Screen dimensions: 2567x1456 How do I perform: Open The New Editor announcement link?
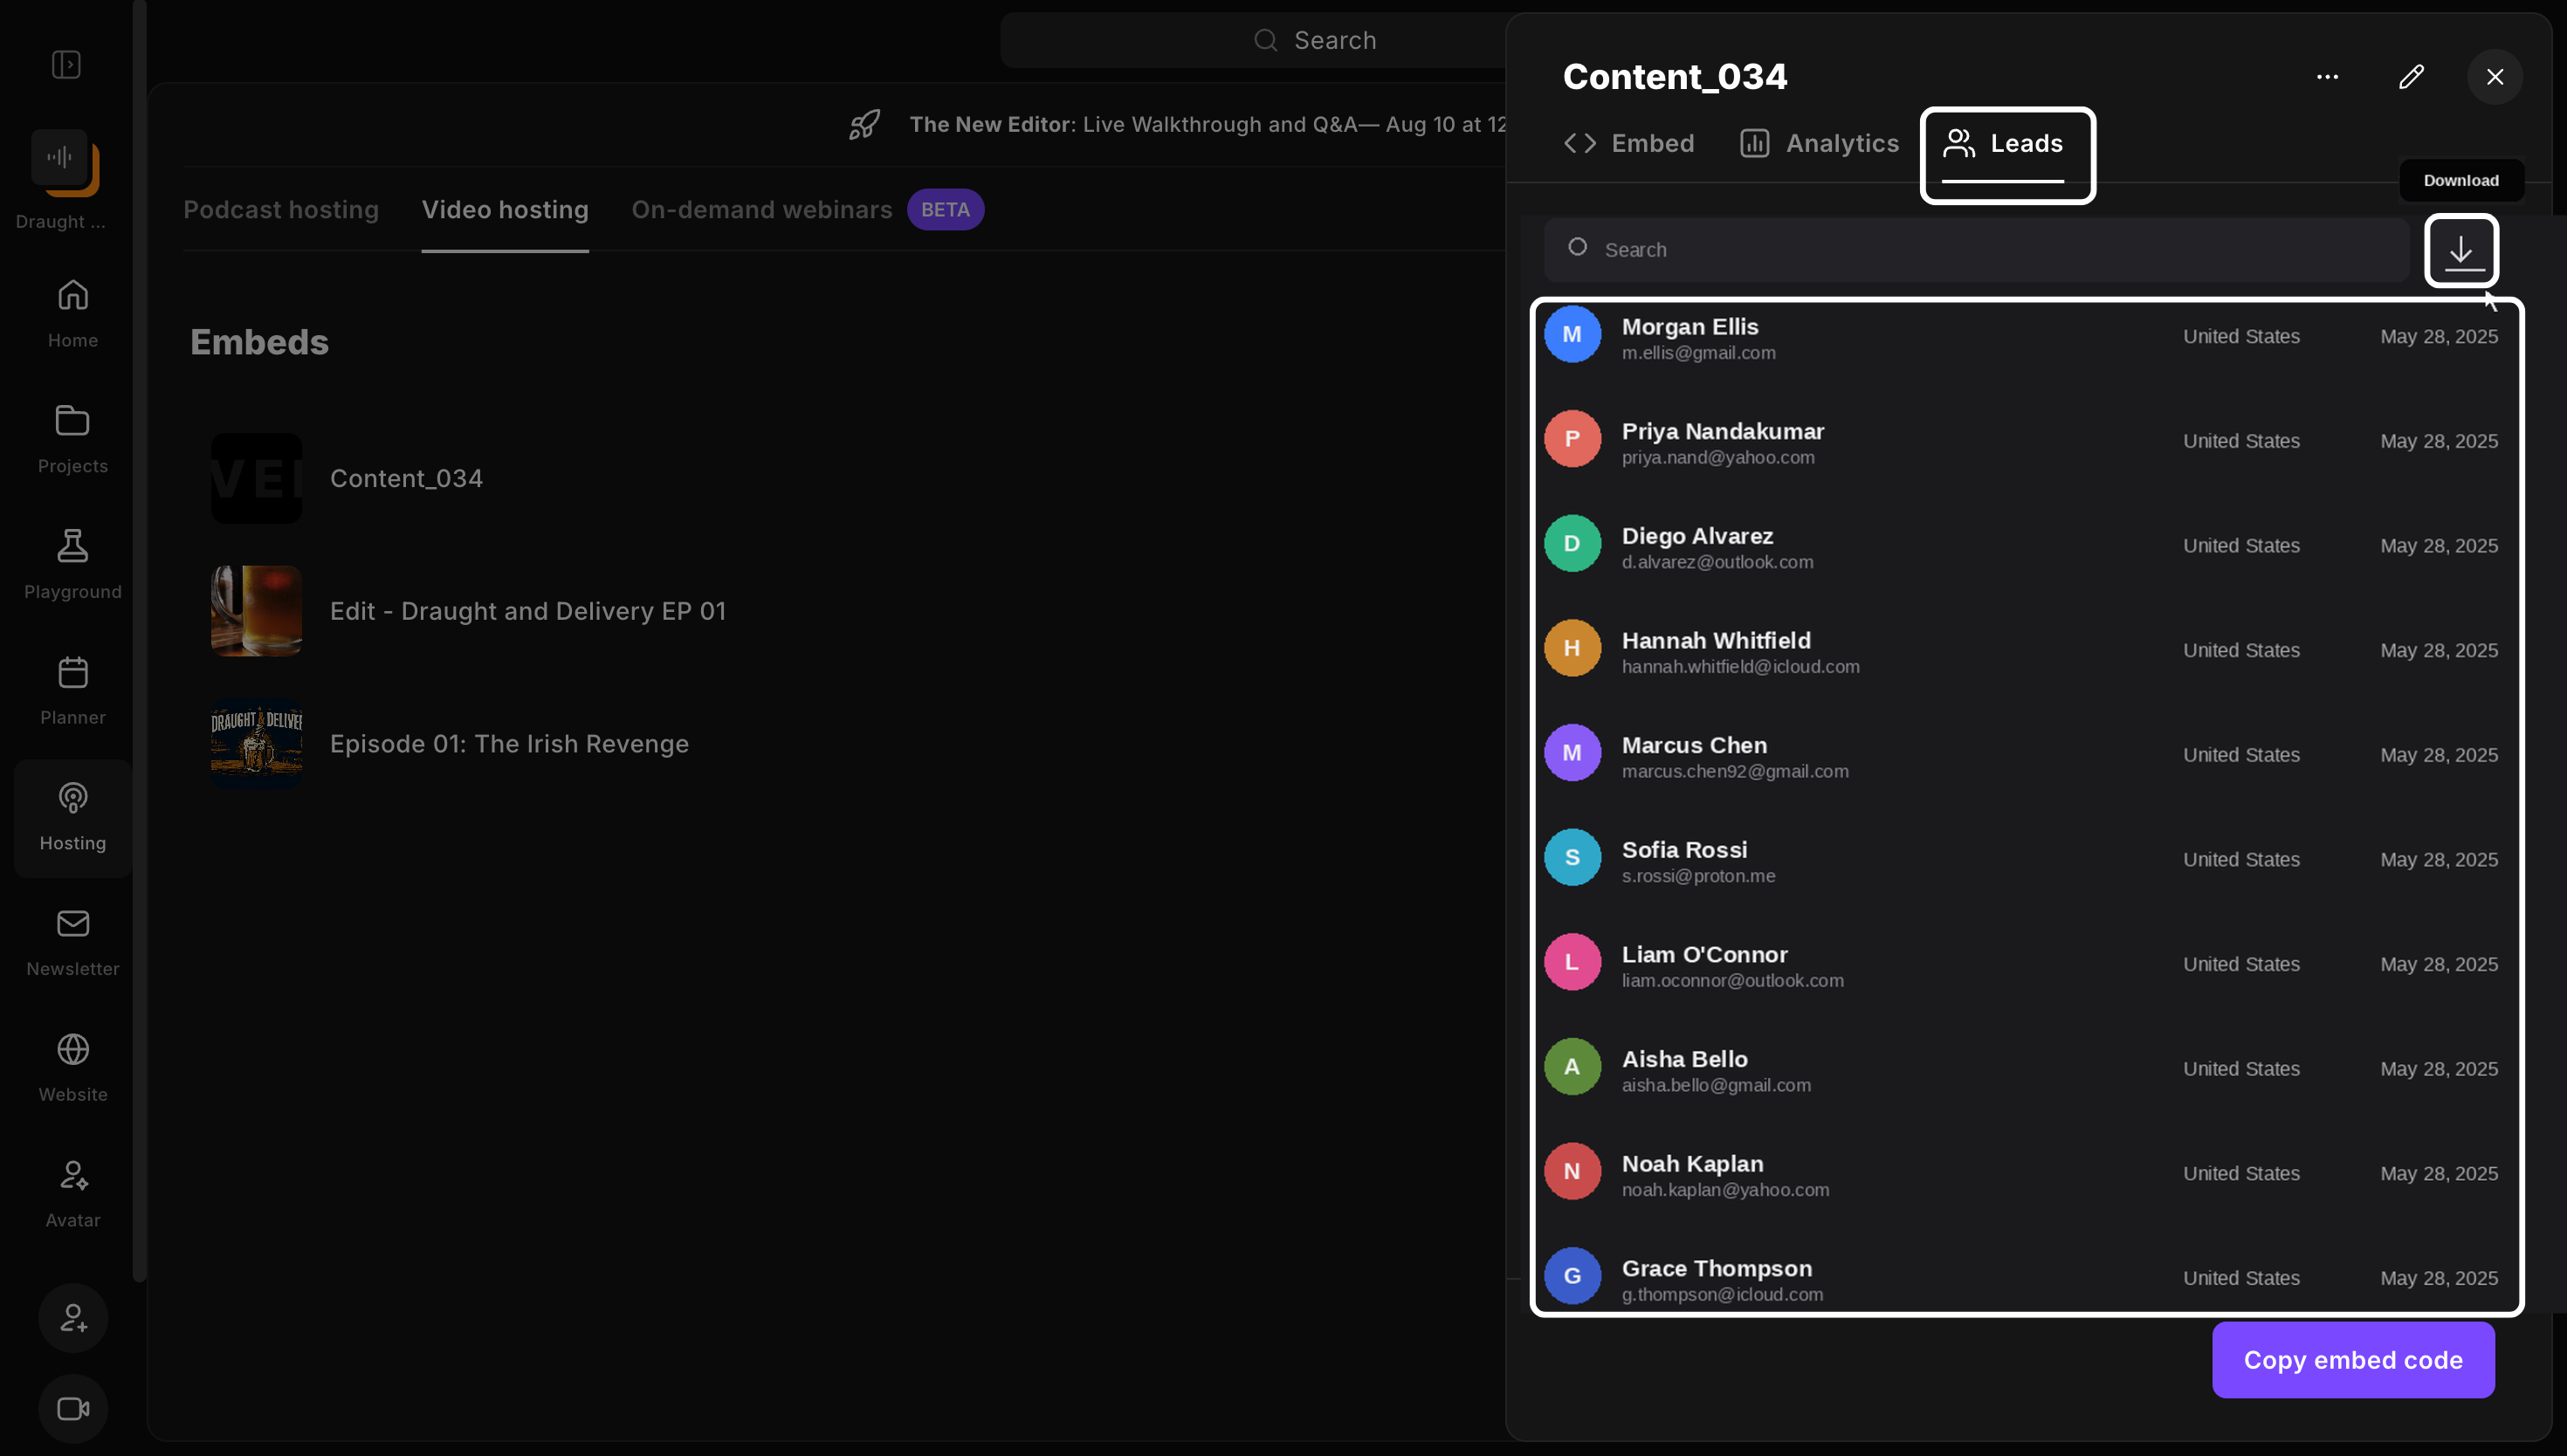tap(1208, 125)
